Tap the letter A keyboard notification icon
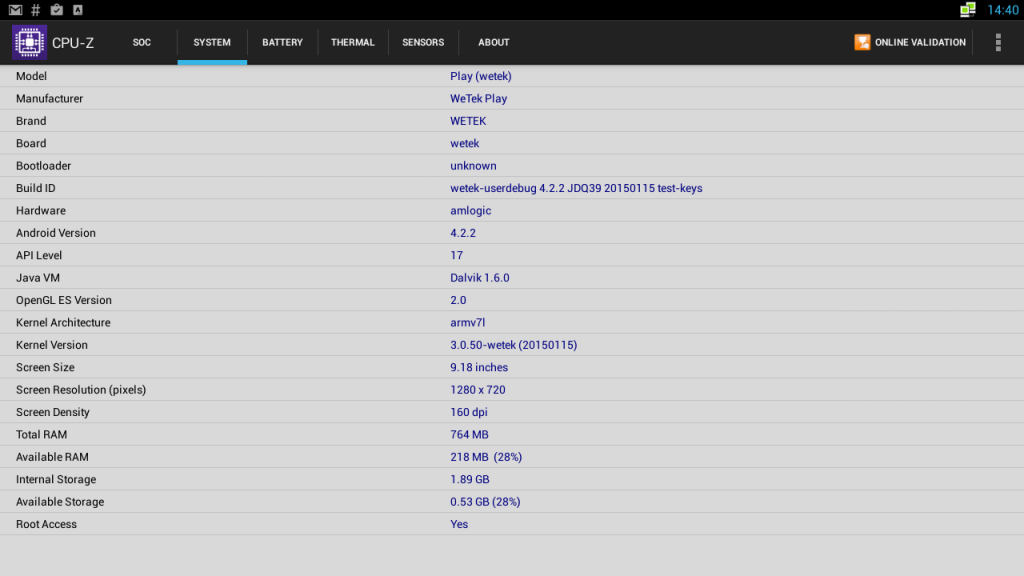Viewport: 1024px width, 576px height. pos(78,10)
